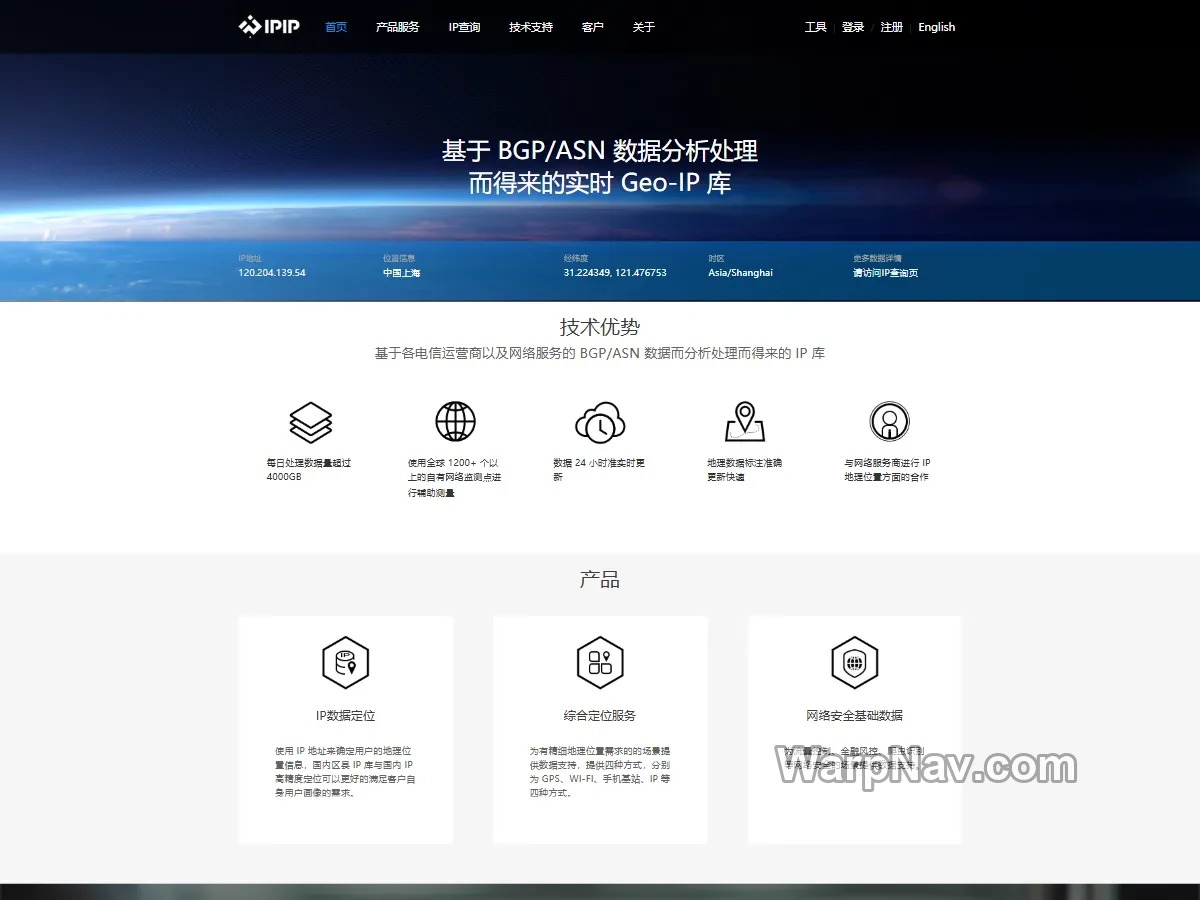This screenshot has width=1200, height=900.
Task: Click the map pin icon for geographic data
Action: tap(744, 422)
